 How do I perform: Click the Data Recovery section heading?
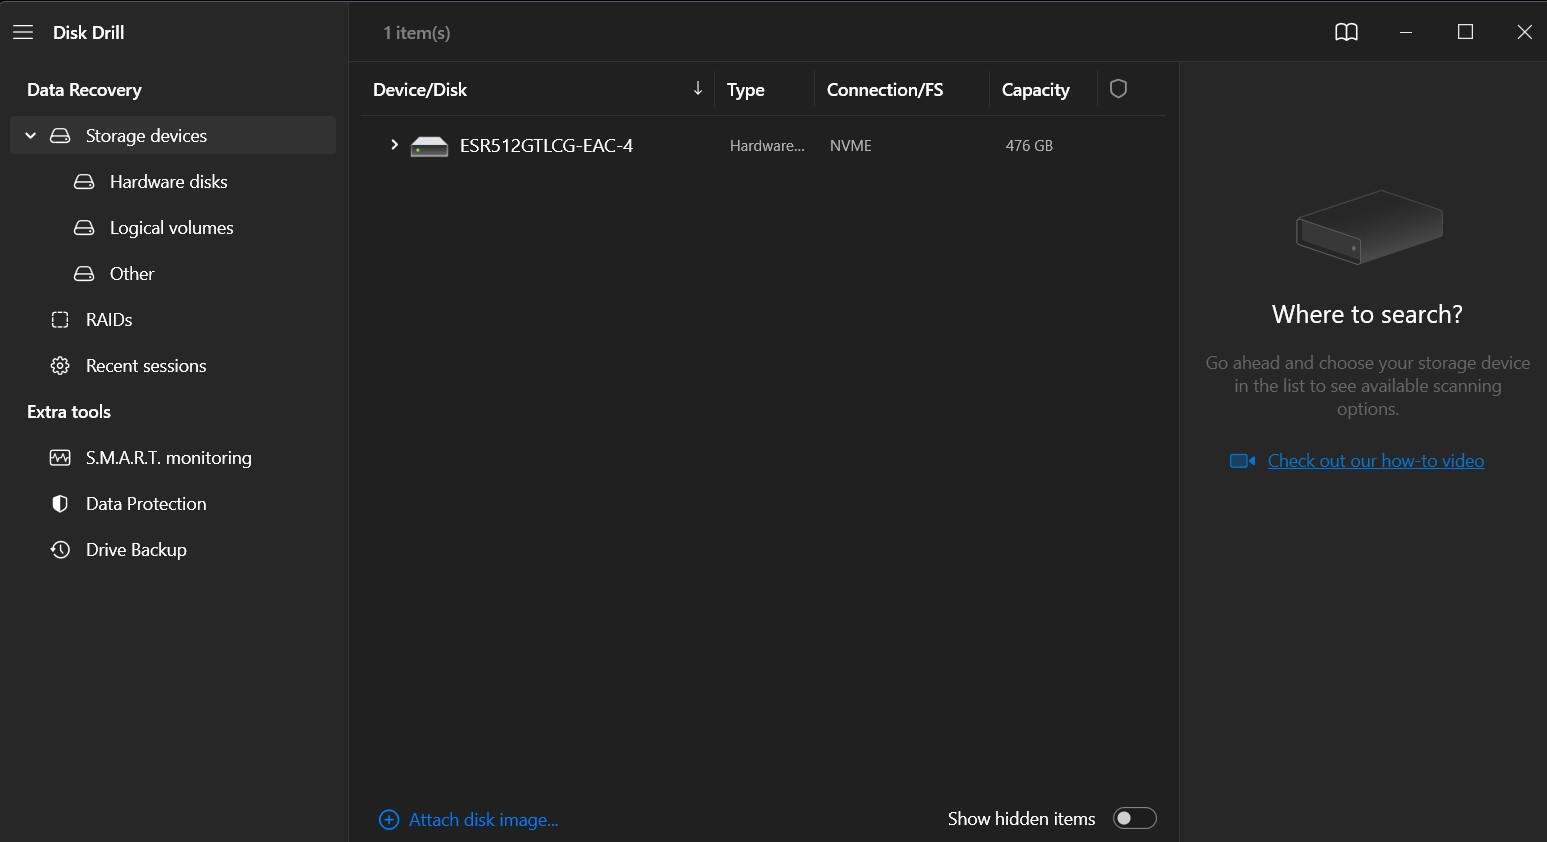pos(84,90)
